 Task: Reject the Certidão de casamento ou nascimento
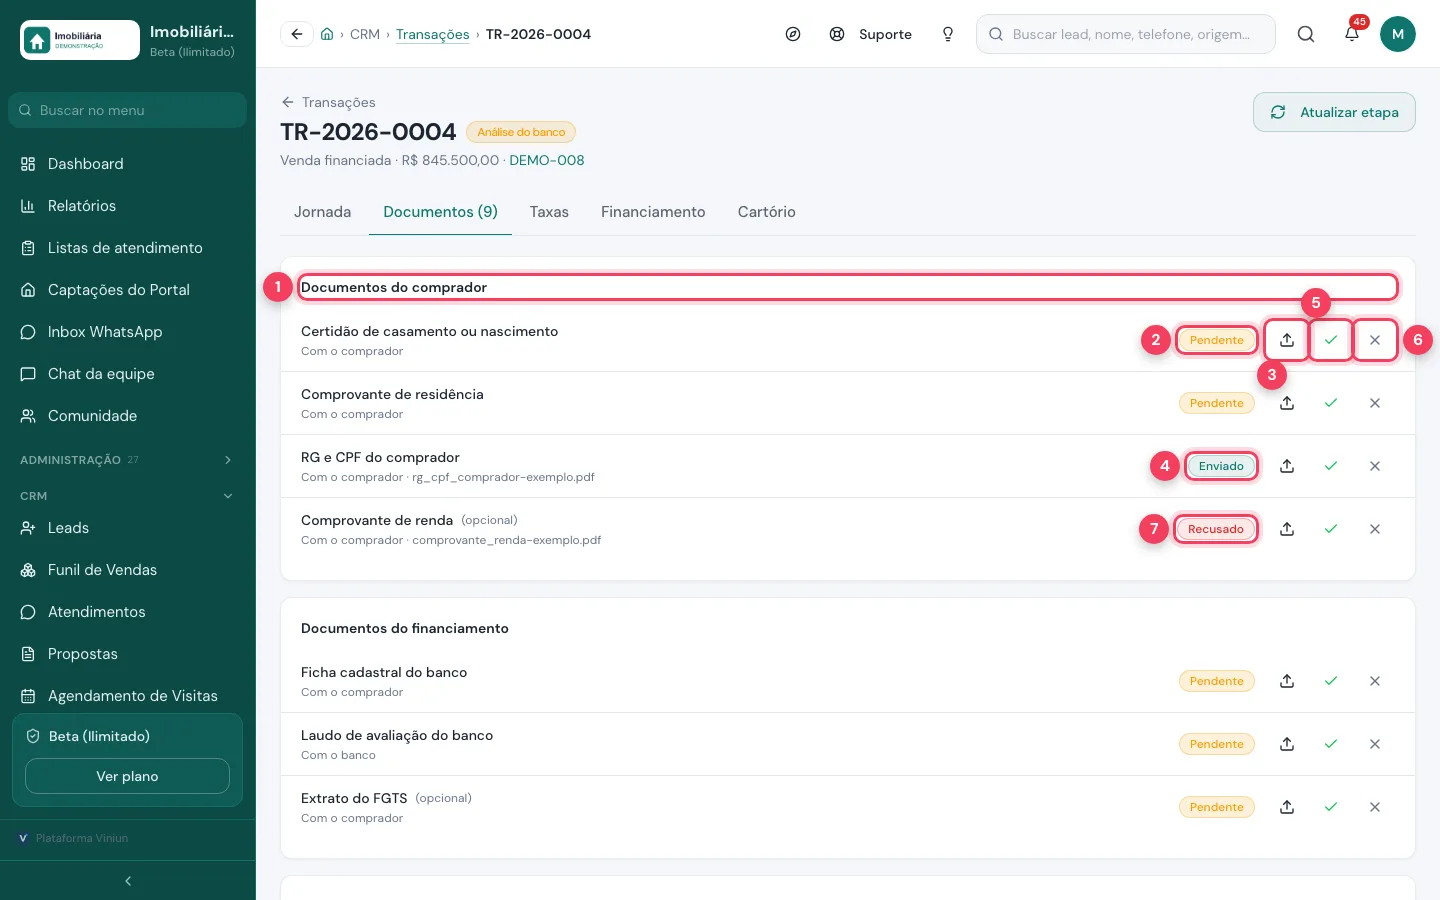pos(1375,340)
